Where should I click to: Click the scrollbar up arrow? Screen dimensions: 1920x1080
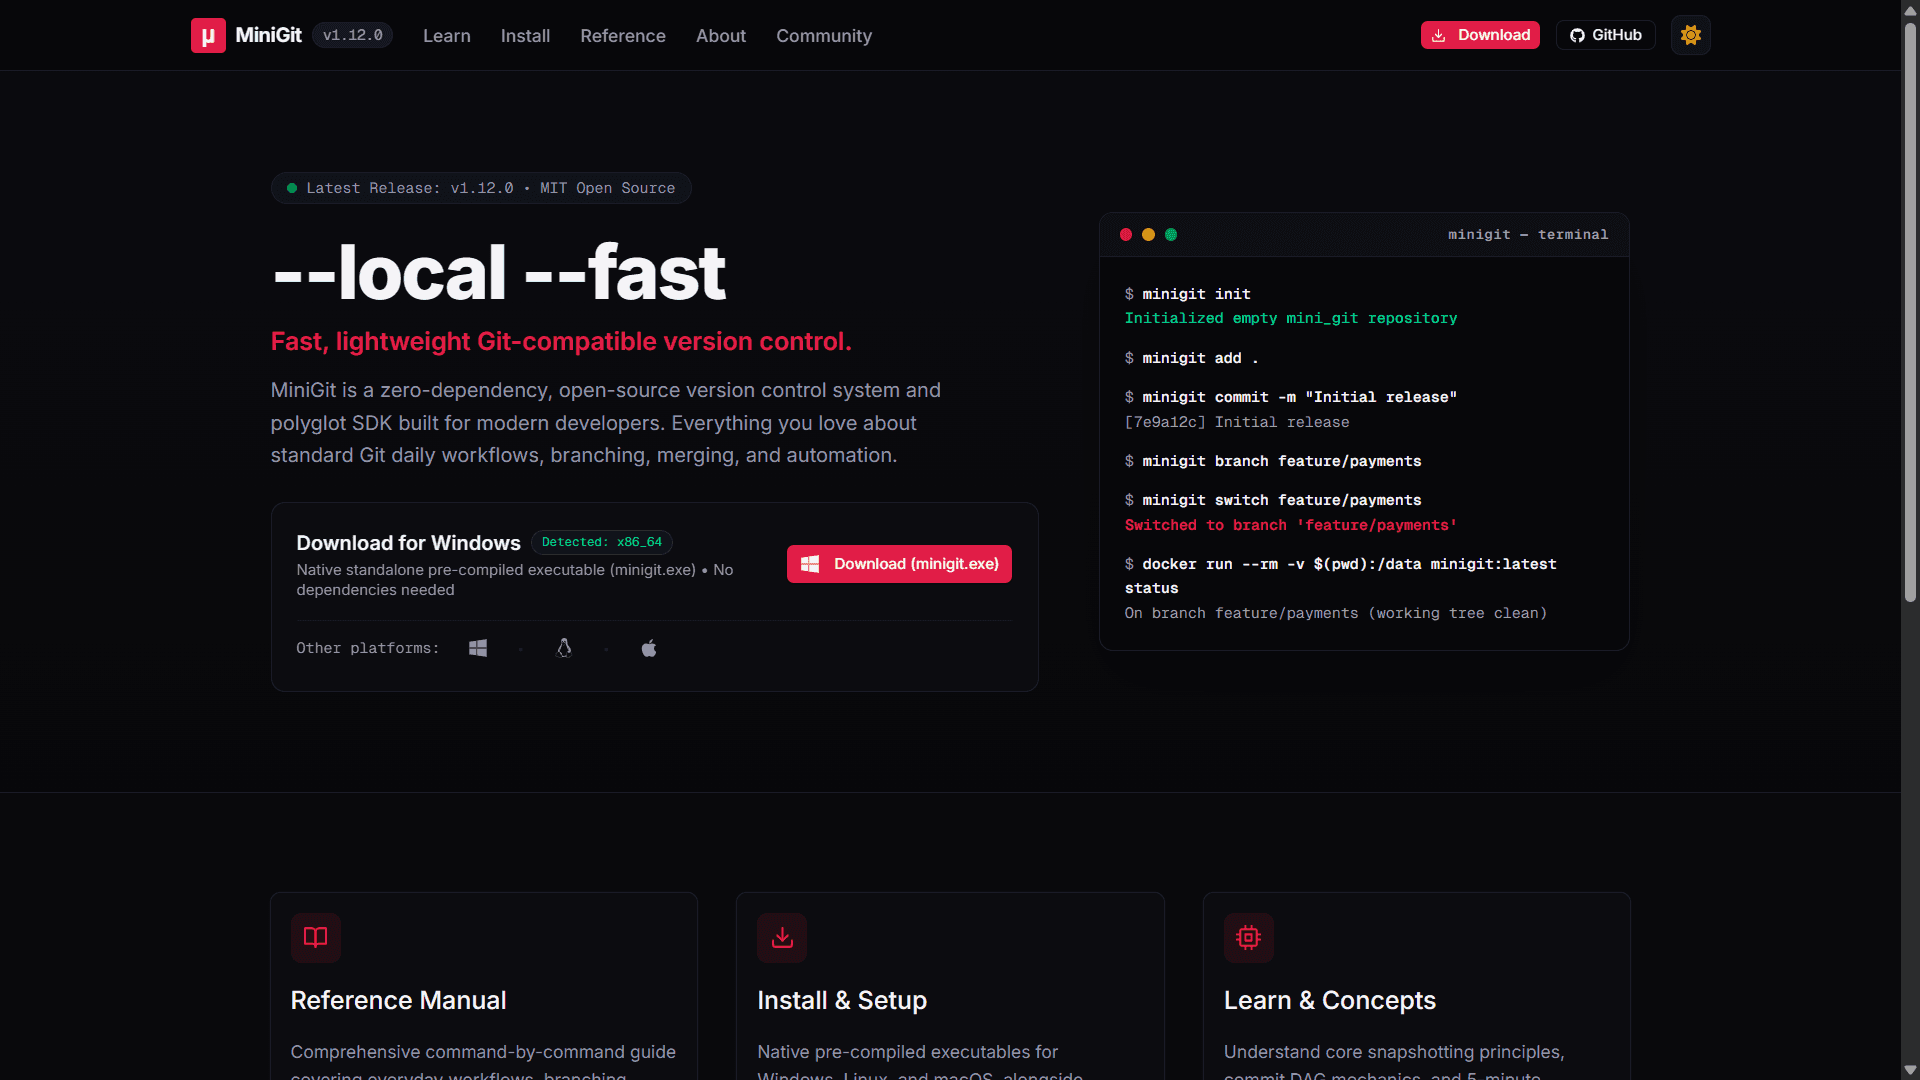pos(1910,9)
